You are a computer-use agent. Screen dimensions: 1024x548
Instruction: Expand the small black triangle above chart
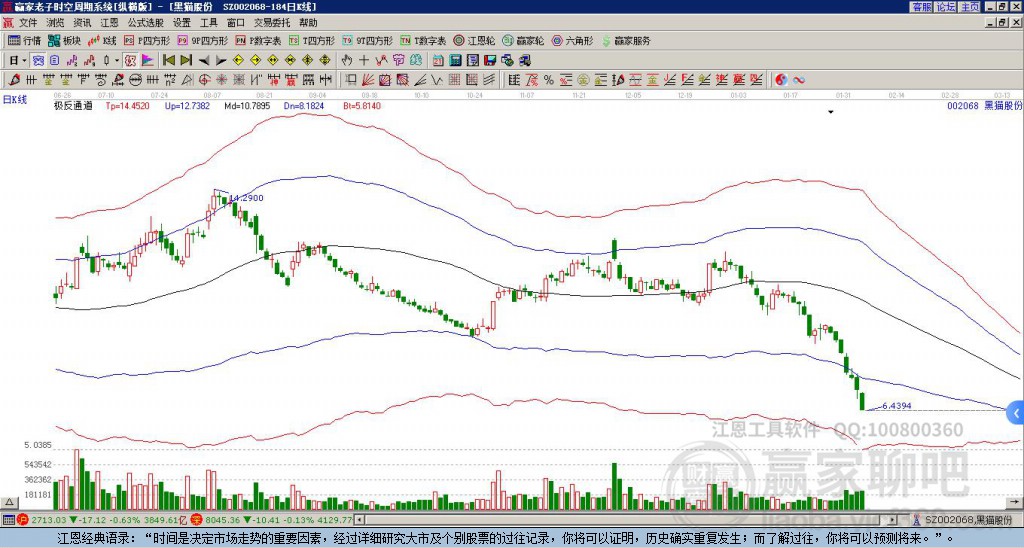[x=830, y=112]
